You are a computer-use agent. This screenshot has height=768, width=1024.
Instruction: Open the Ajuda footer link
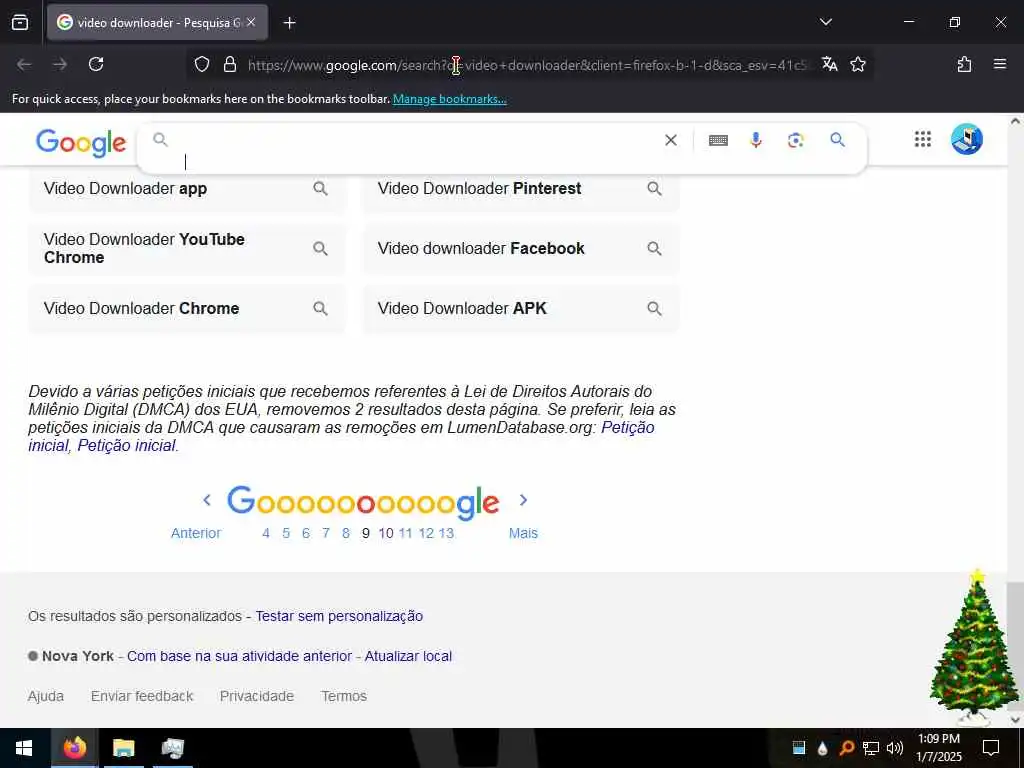pyautogui.click(x=46, y=696)
